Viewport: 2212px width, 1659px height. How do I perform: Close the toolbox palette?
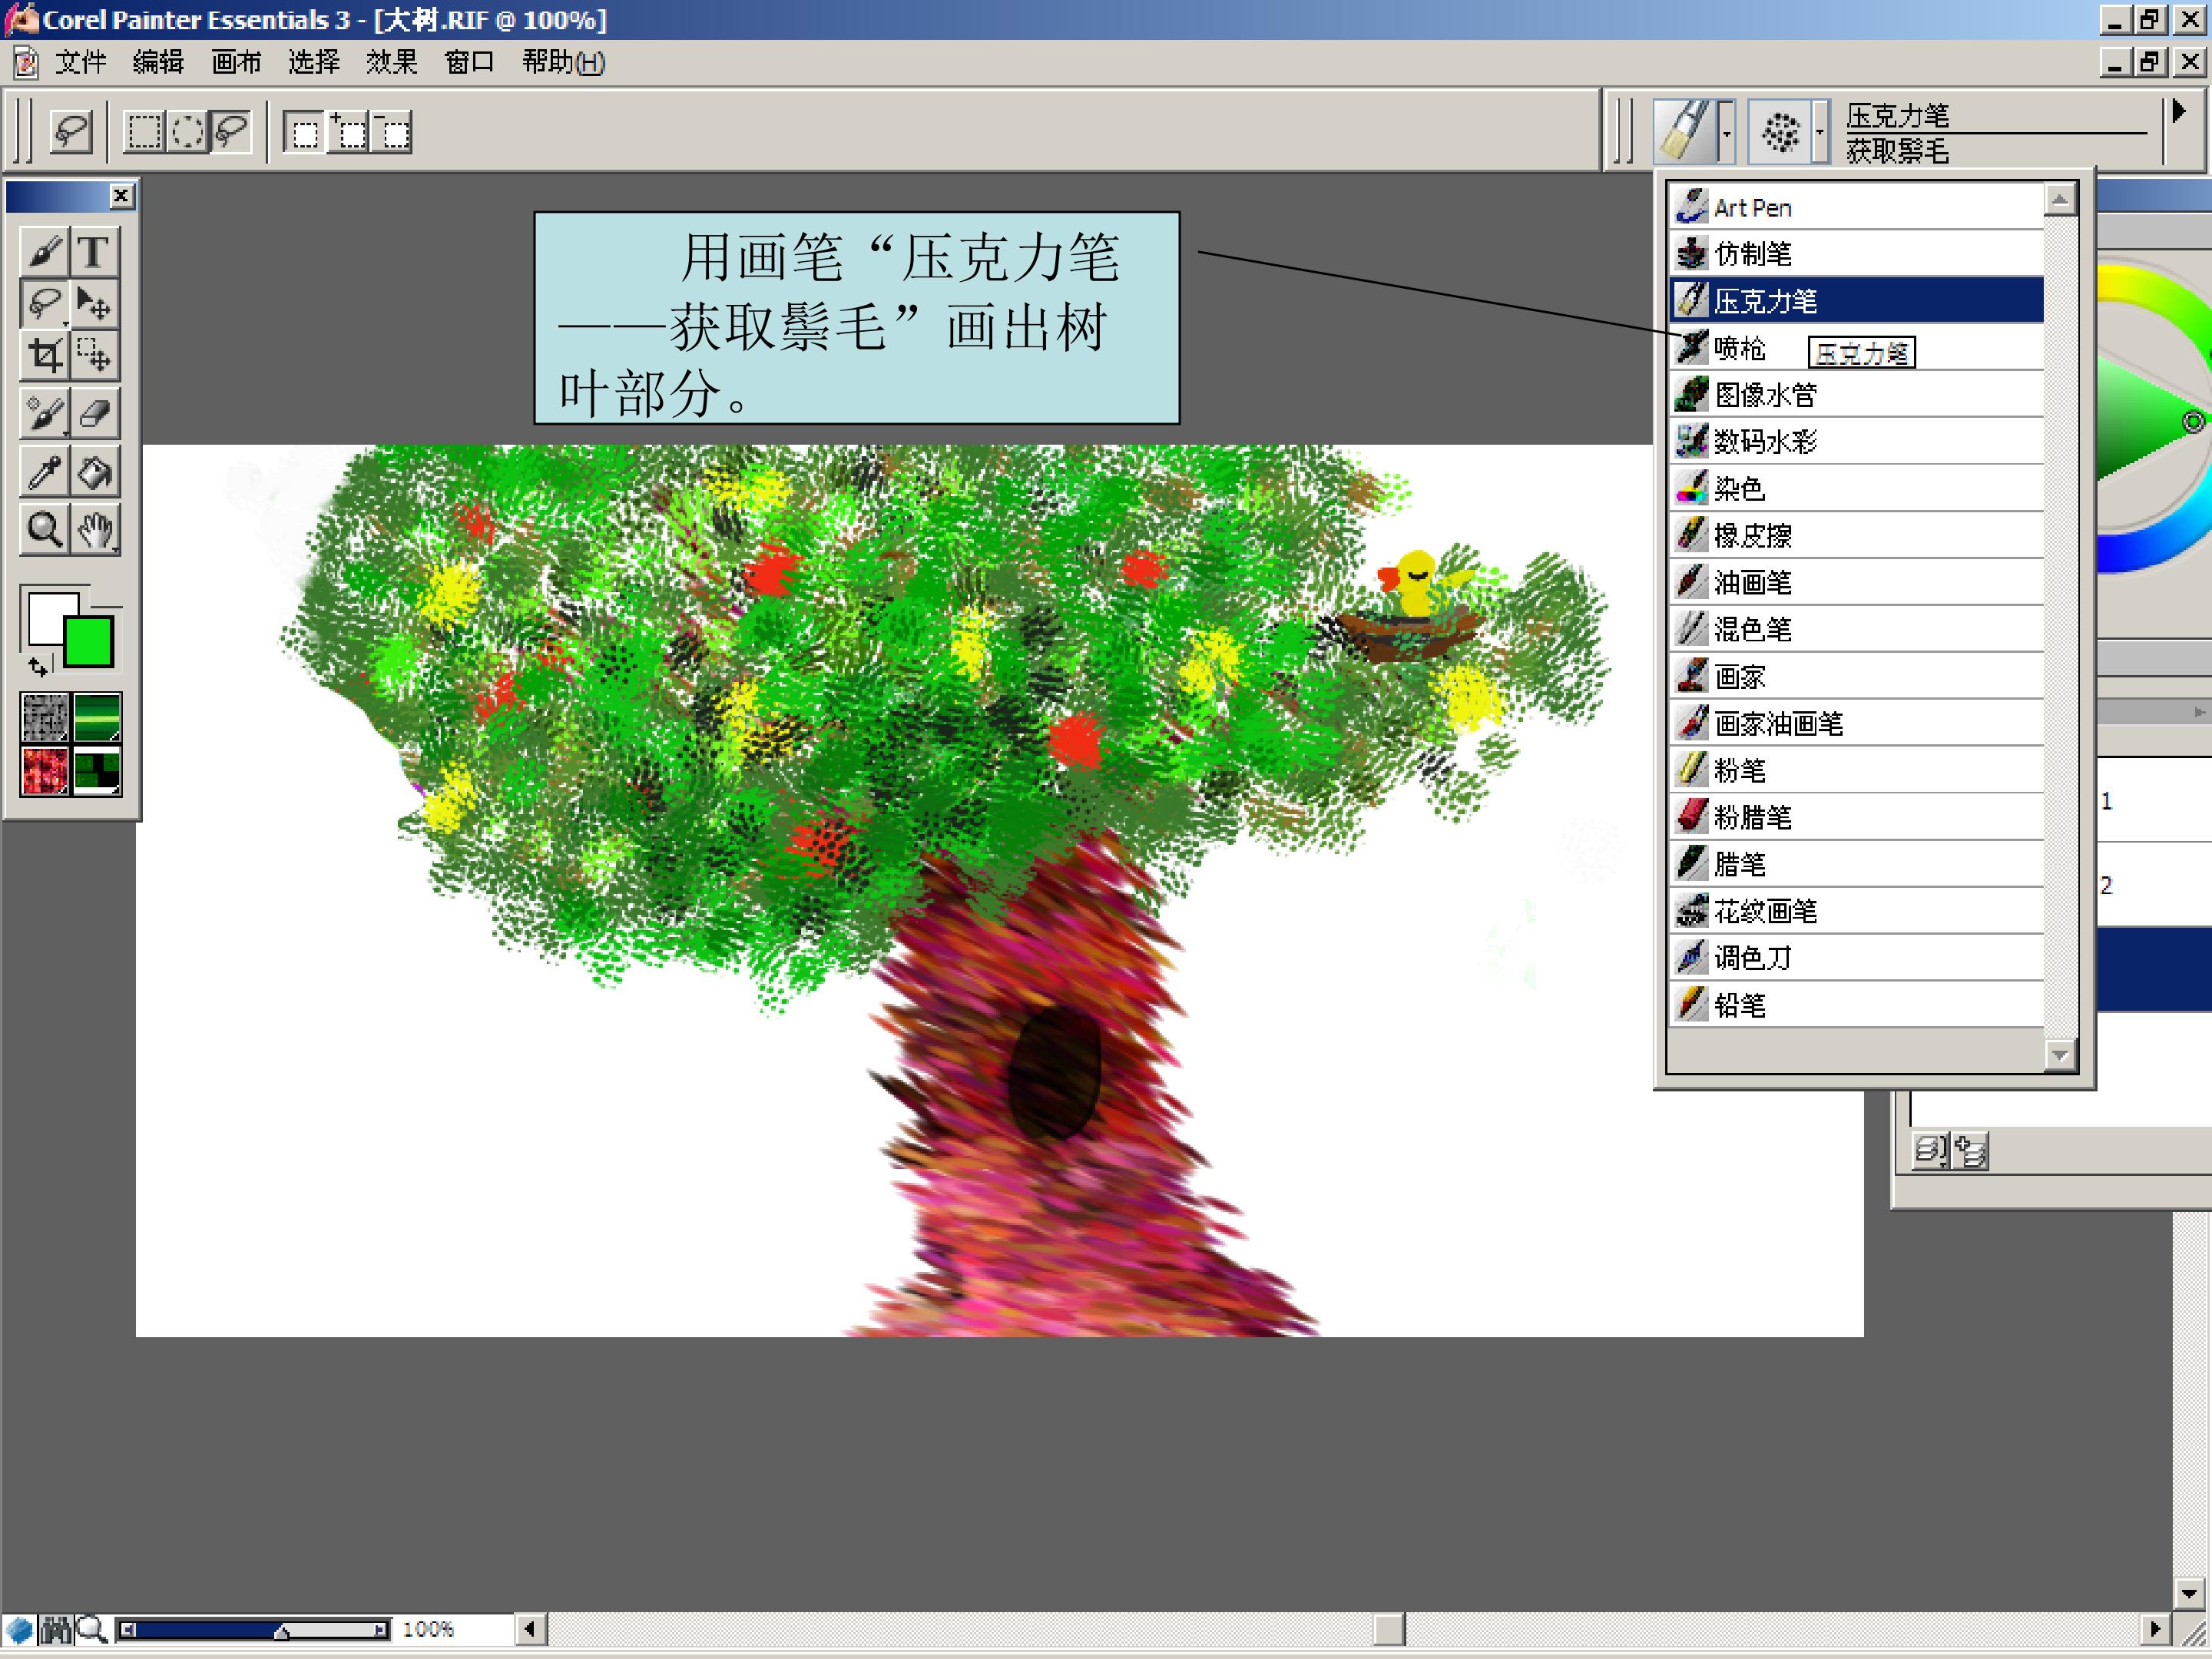point(121,196)
